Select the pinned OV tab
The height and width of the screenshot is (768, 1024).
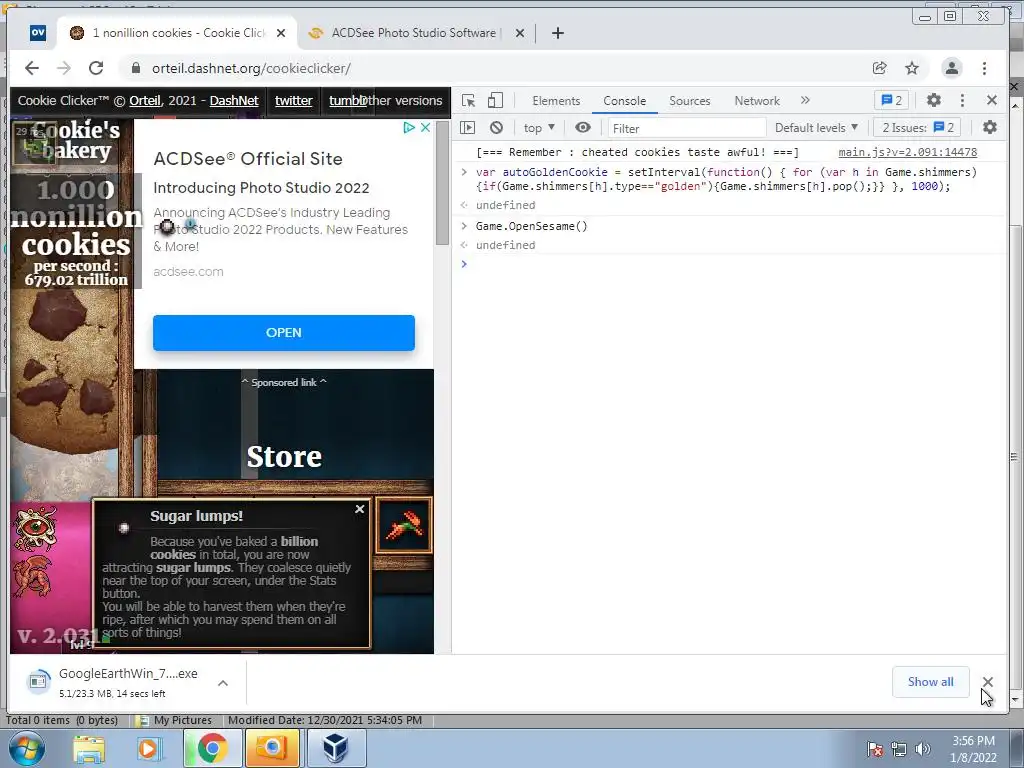click(38, 33)
